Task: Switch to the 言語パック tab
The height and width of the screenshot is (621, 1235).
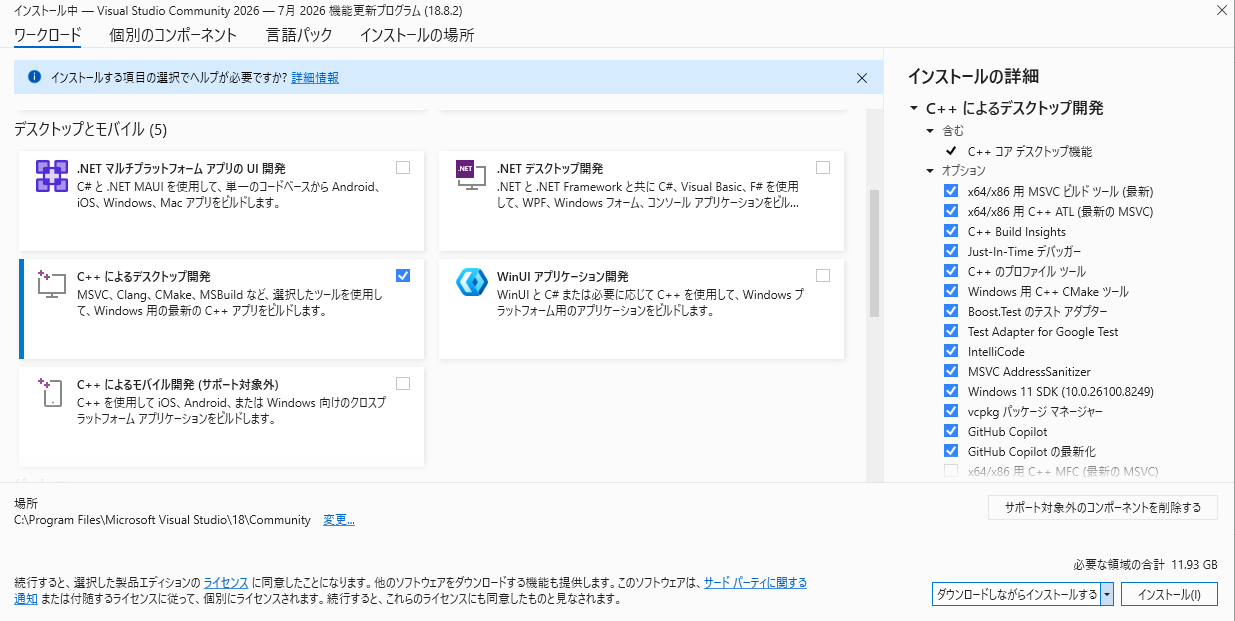Action: (299, 35)
